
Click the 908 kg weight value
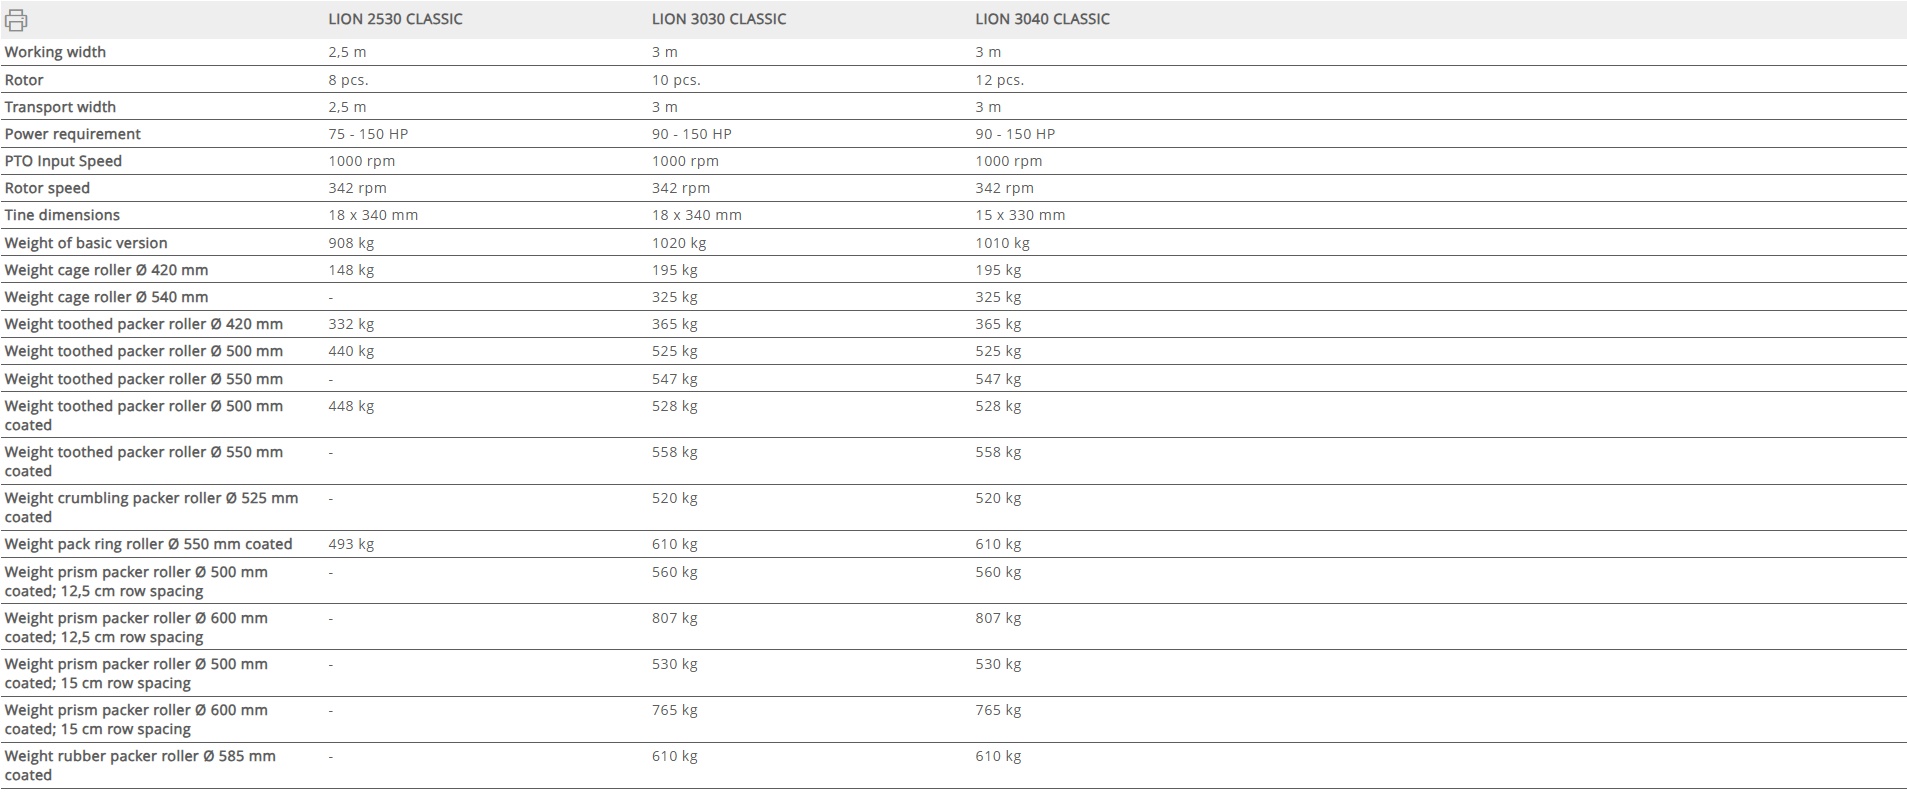(351, 243)
